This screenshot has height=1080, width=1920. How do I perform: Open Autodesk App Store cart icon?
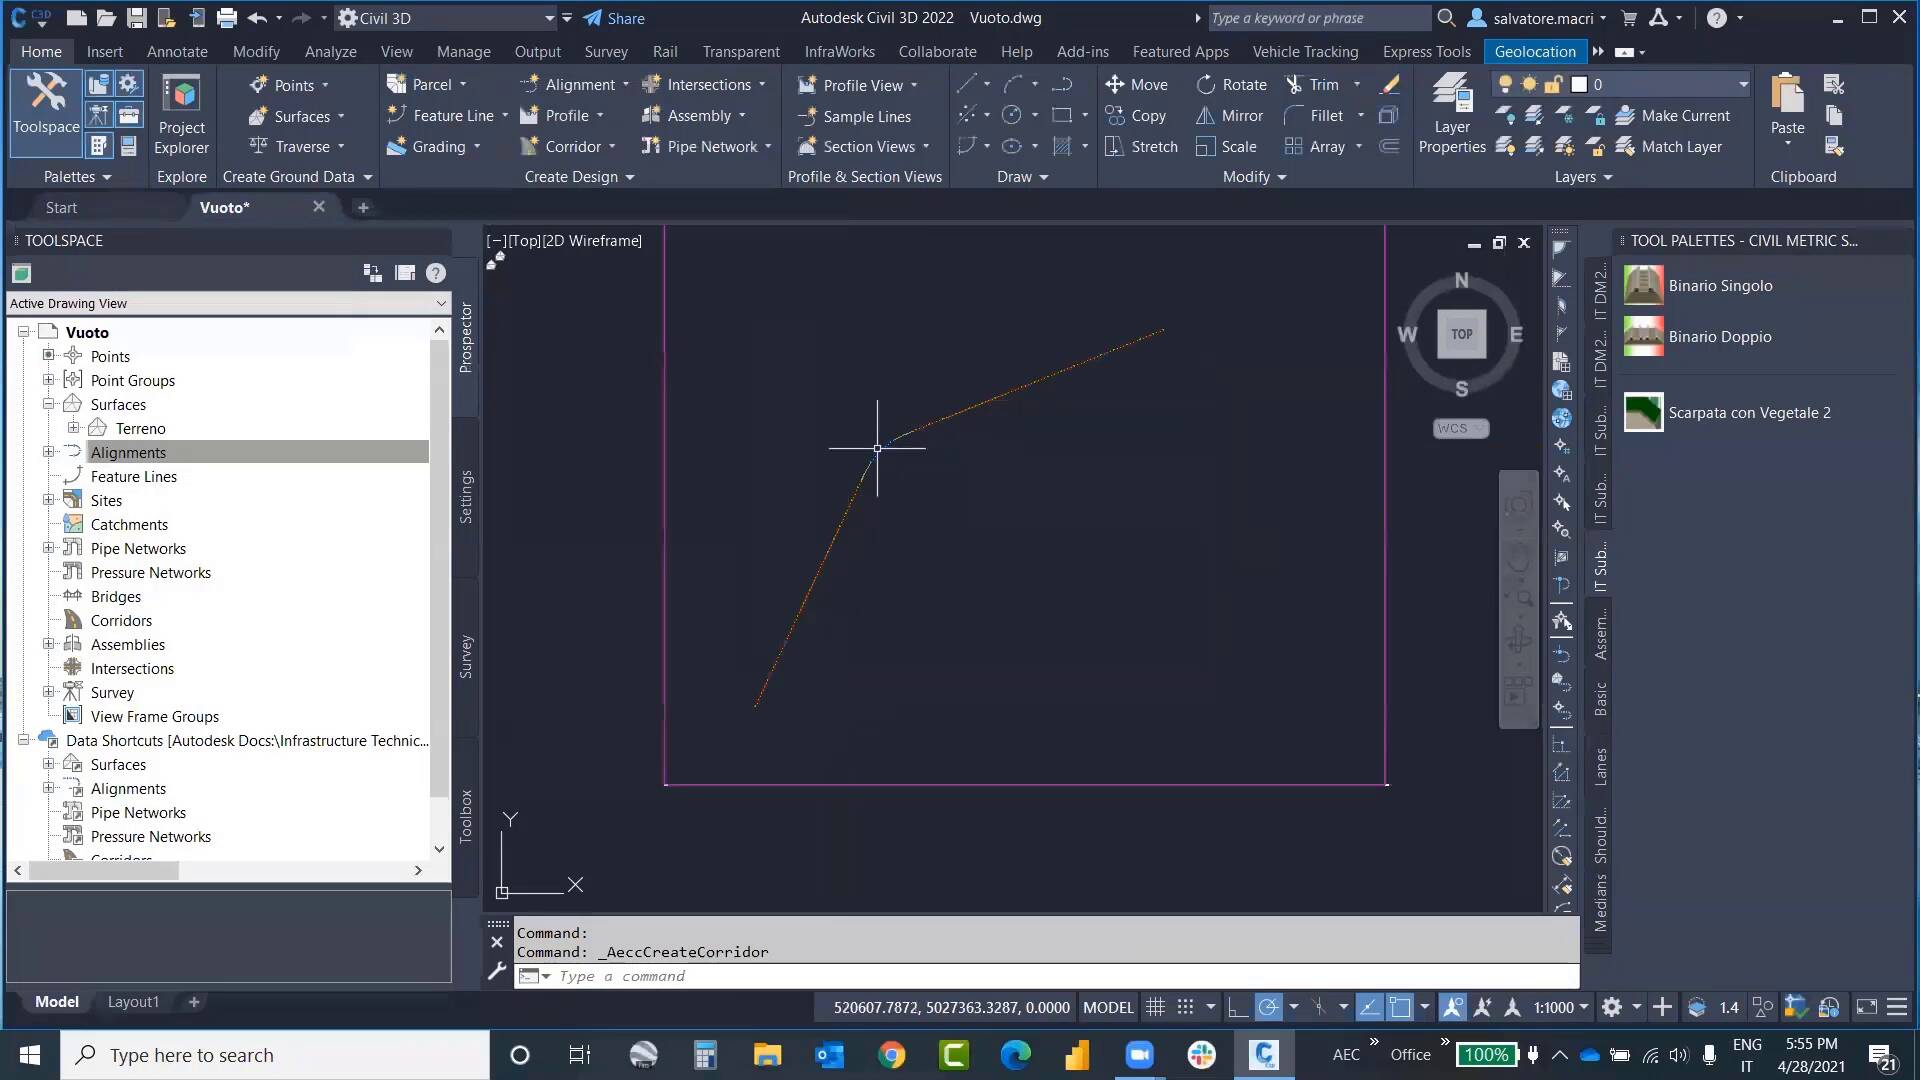click(1629, 18)
